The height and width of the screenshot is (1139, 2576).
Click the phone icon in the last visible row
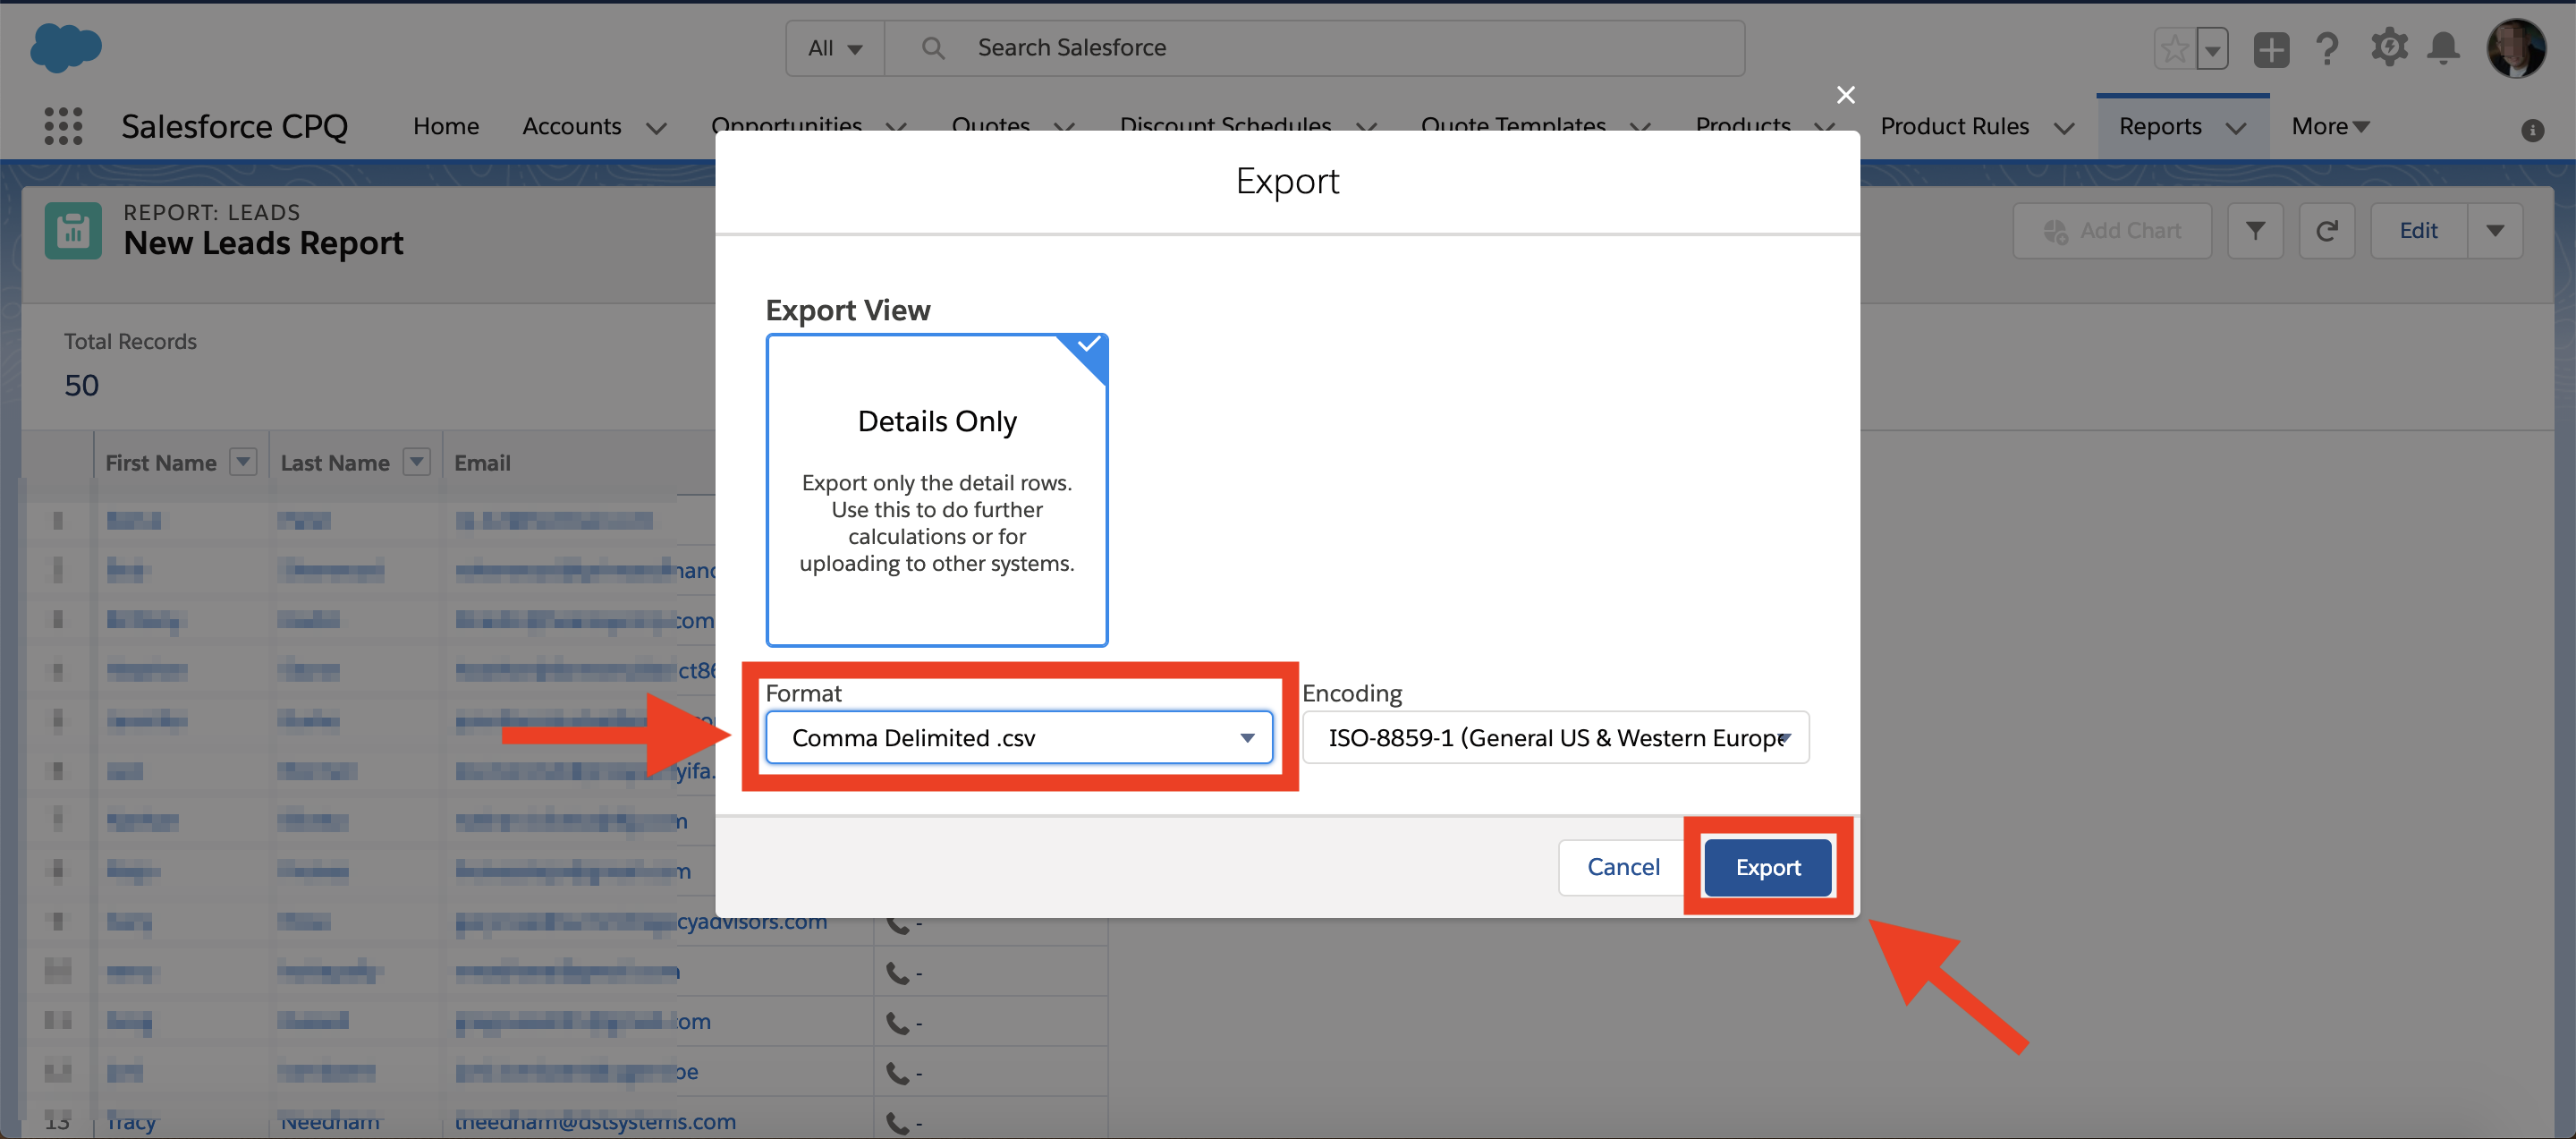[898, 1124]
